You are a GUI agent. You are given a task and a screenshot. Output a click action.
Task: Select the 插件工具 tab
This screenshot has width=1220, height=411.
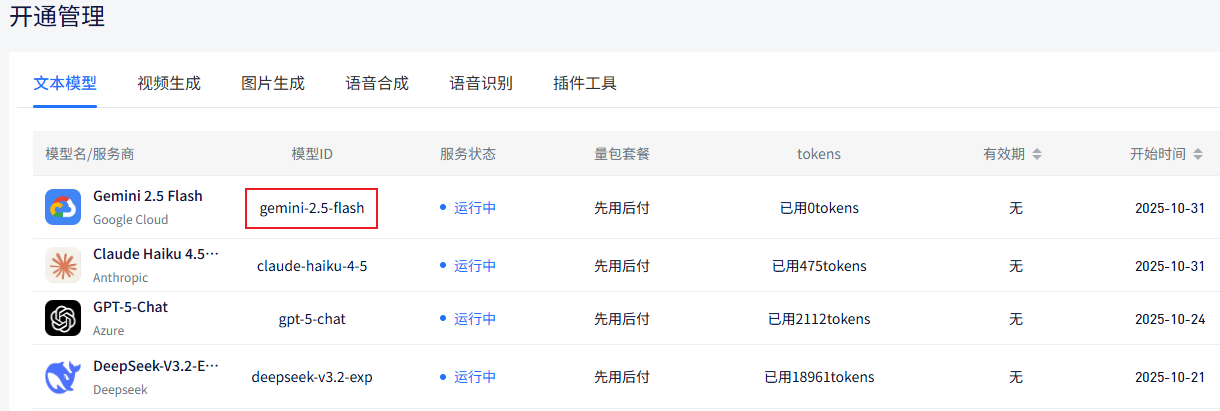pyautogui.click(x=585, y=83)
